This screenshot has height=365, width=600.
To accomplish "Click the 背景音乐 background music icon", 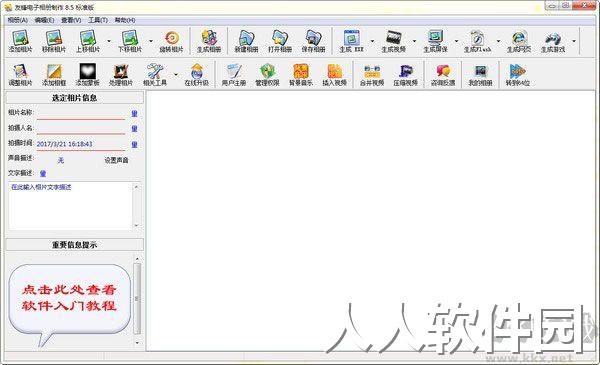I will [301, 74].
